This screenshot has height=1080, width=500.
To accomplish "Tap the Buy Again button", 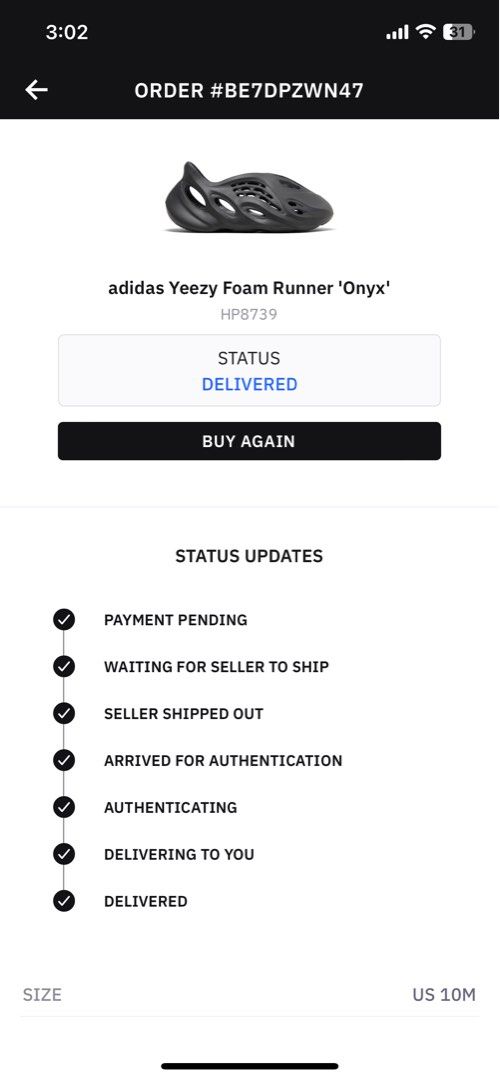I will [x=249, y=441].
